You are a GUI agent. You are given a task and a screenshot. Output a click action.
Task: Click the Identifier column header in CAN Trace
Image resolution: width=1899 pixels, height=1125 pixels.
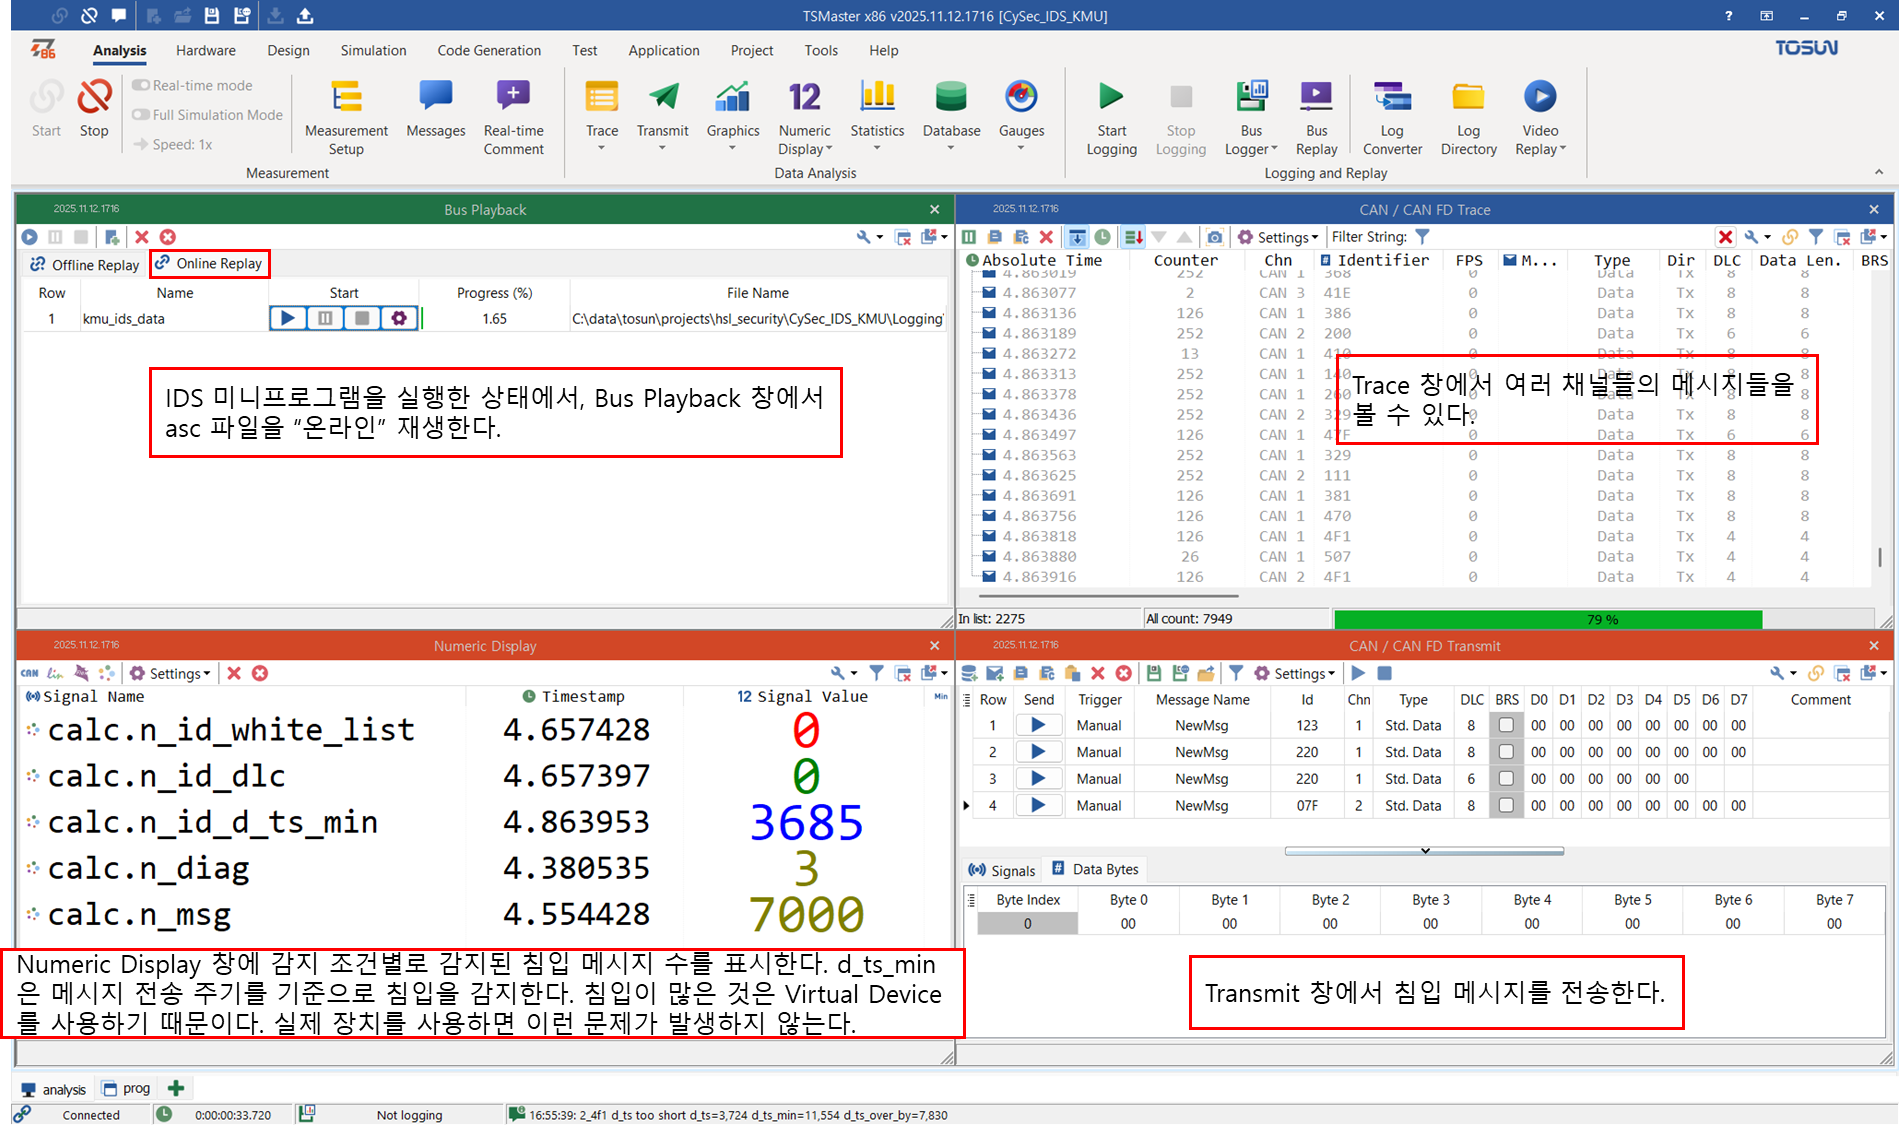tap(1374, 260)
